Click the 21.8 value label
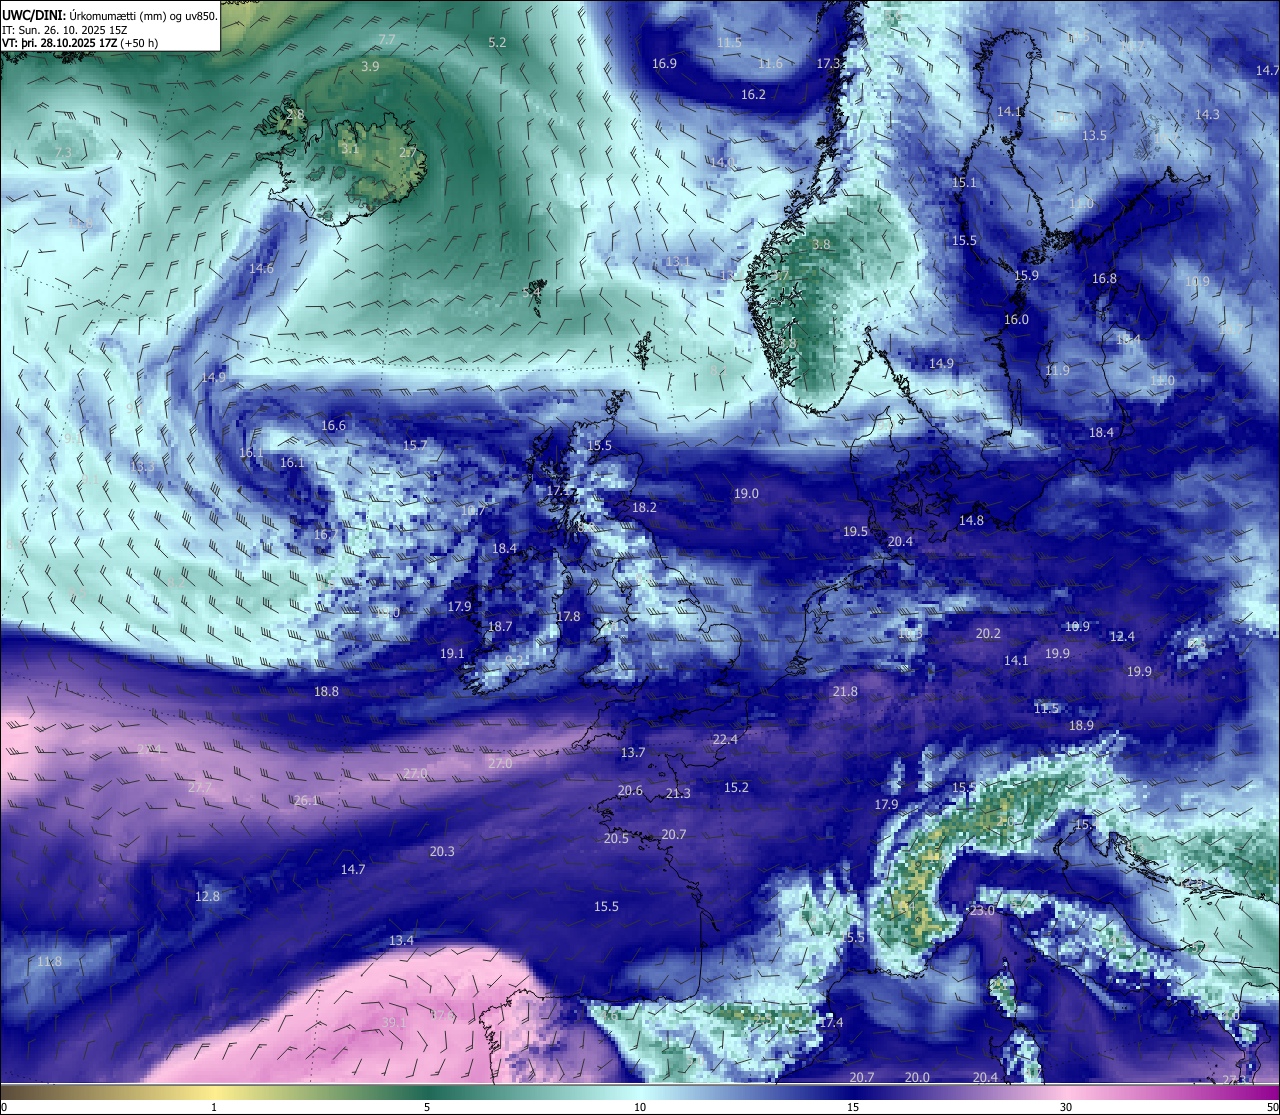1280x1115 pixels. coord(845,691)
